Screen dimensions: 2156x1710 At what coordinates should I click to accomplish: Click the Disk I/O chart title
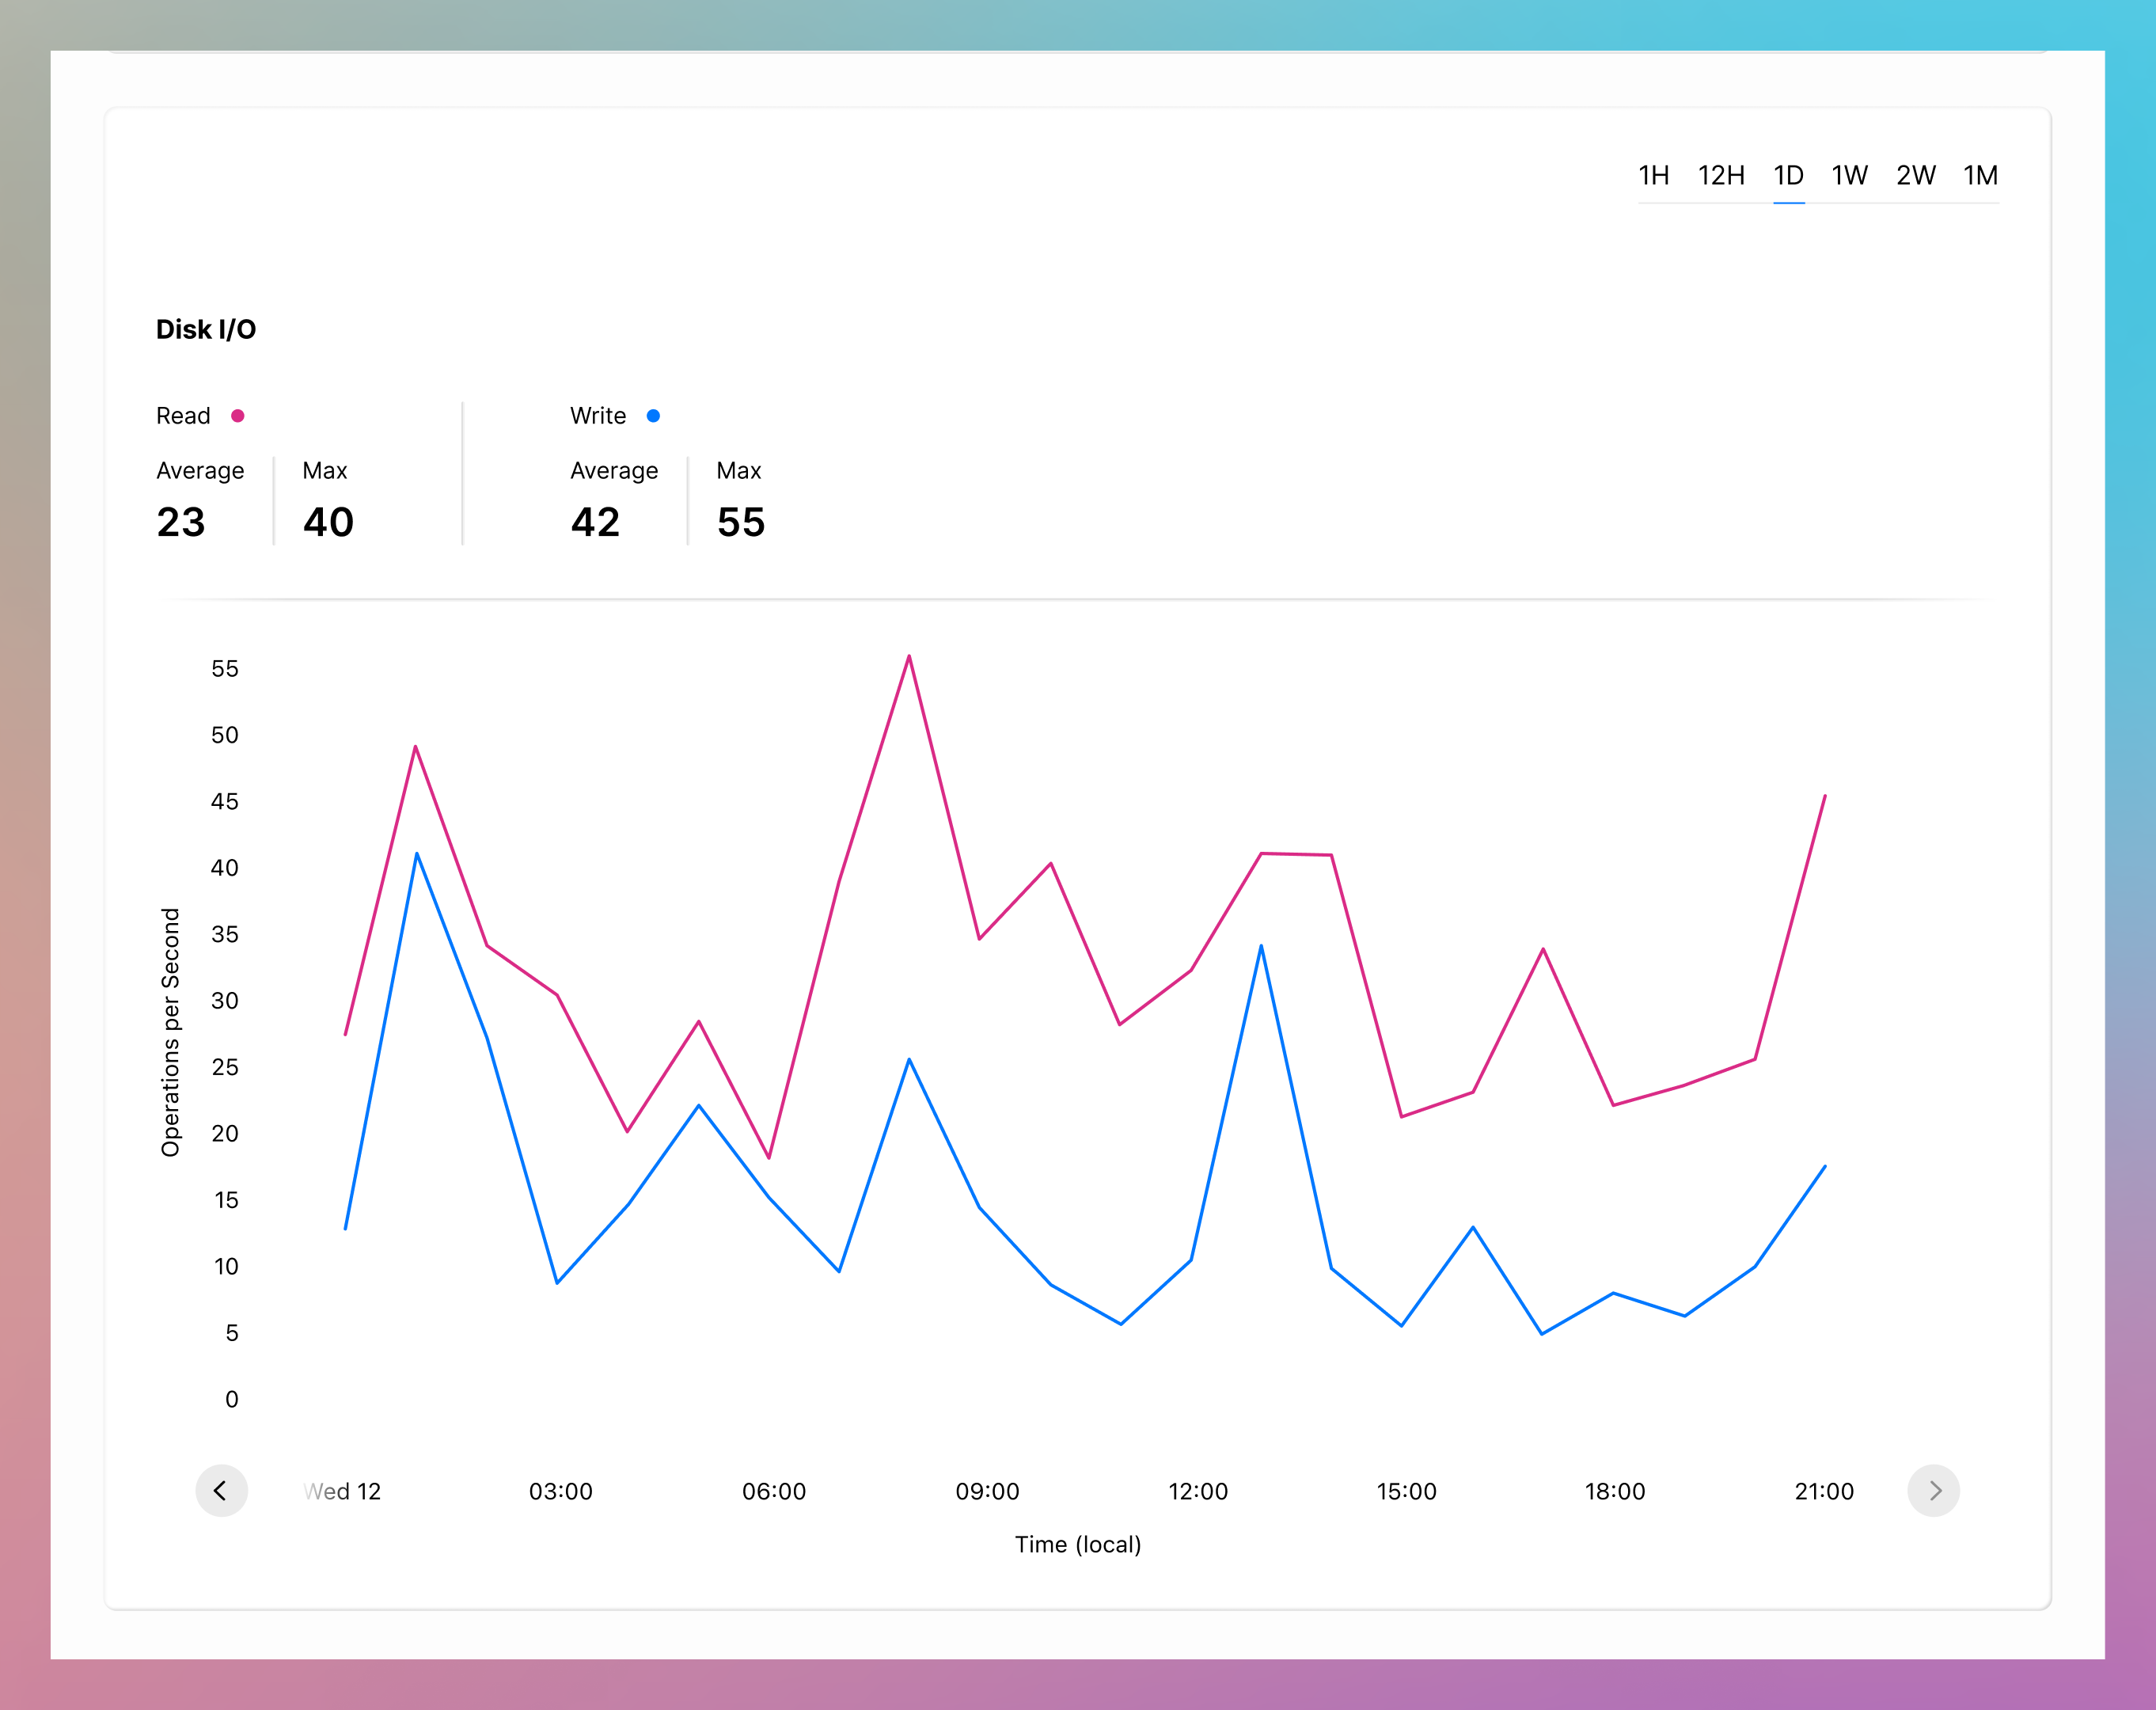tap(206, 330)
